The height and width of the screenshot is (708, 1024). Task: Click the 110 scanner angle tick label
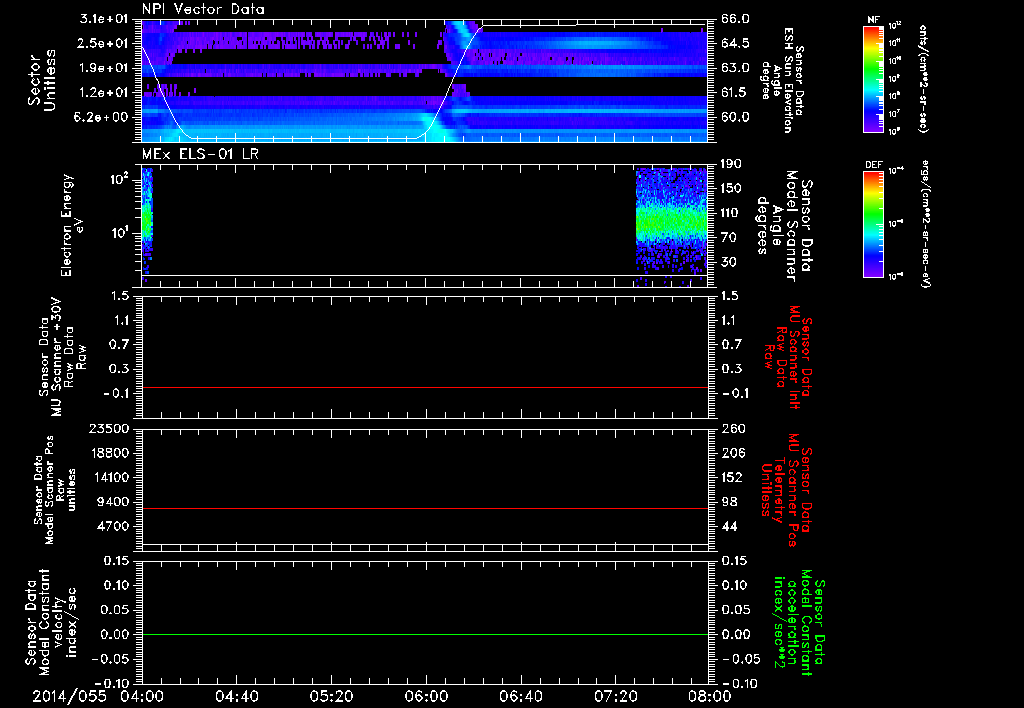(x=731, y=213)
